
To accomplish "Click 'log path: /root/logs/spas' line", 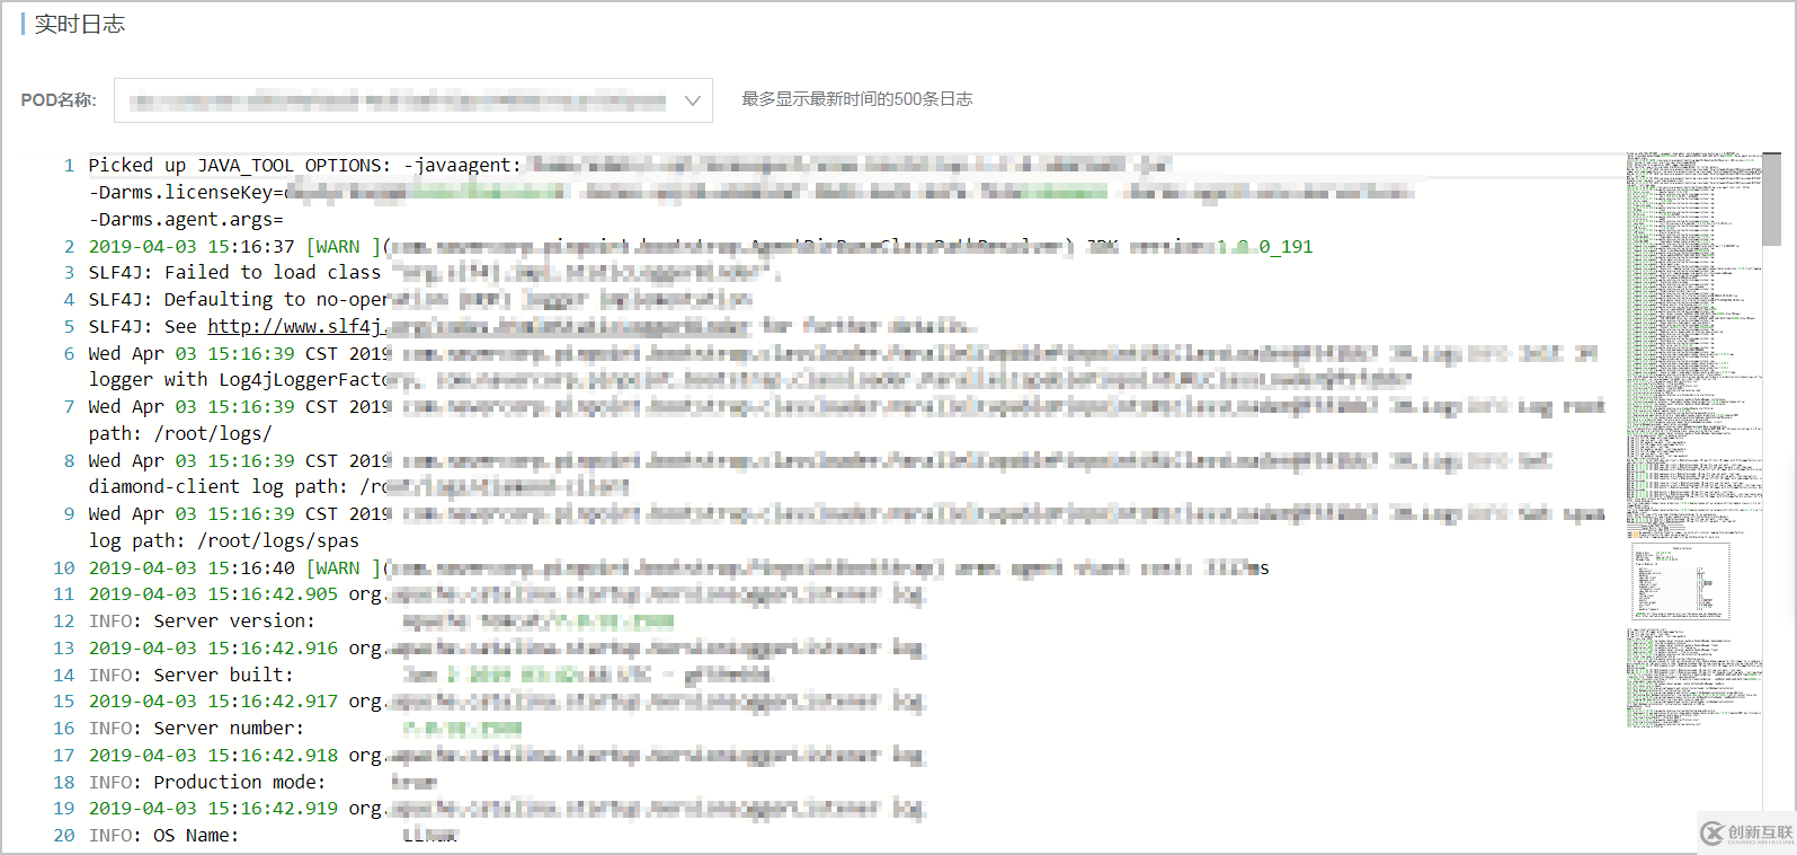I will click(224, 540).
